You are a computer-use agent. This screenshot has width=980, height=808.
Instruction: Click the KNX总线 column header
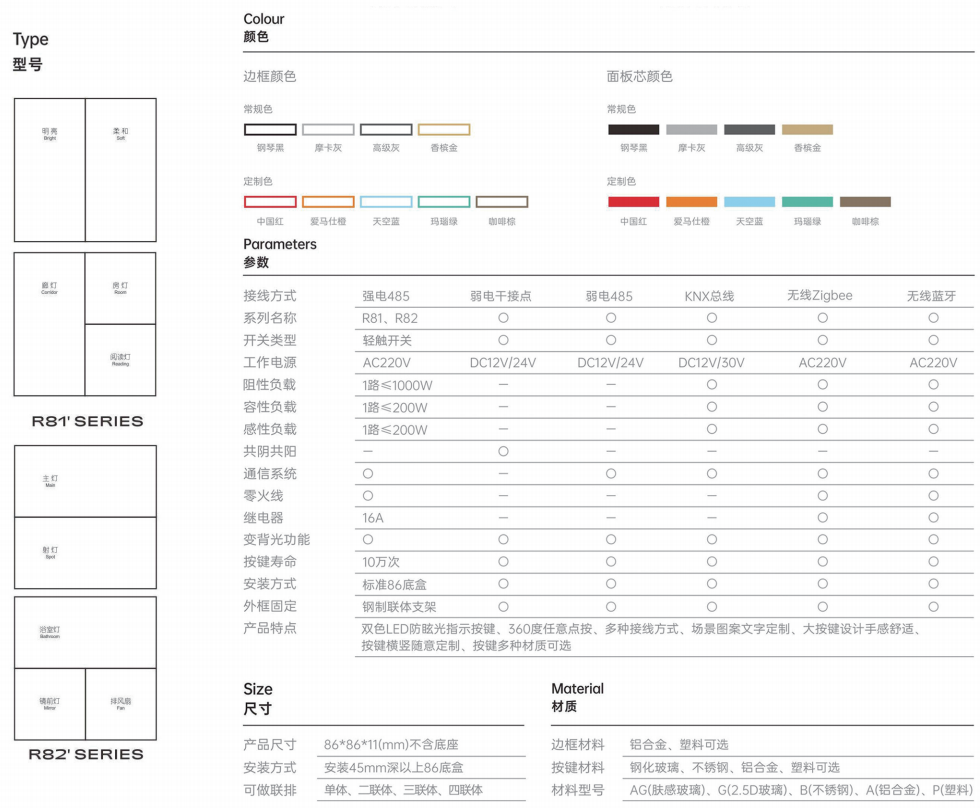coord(710,296)
